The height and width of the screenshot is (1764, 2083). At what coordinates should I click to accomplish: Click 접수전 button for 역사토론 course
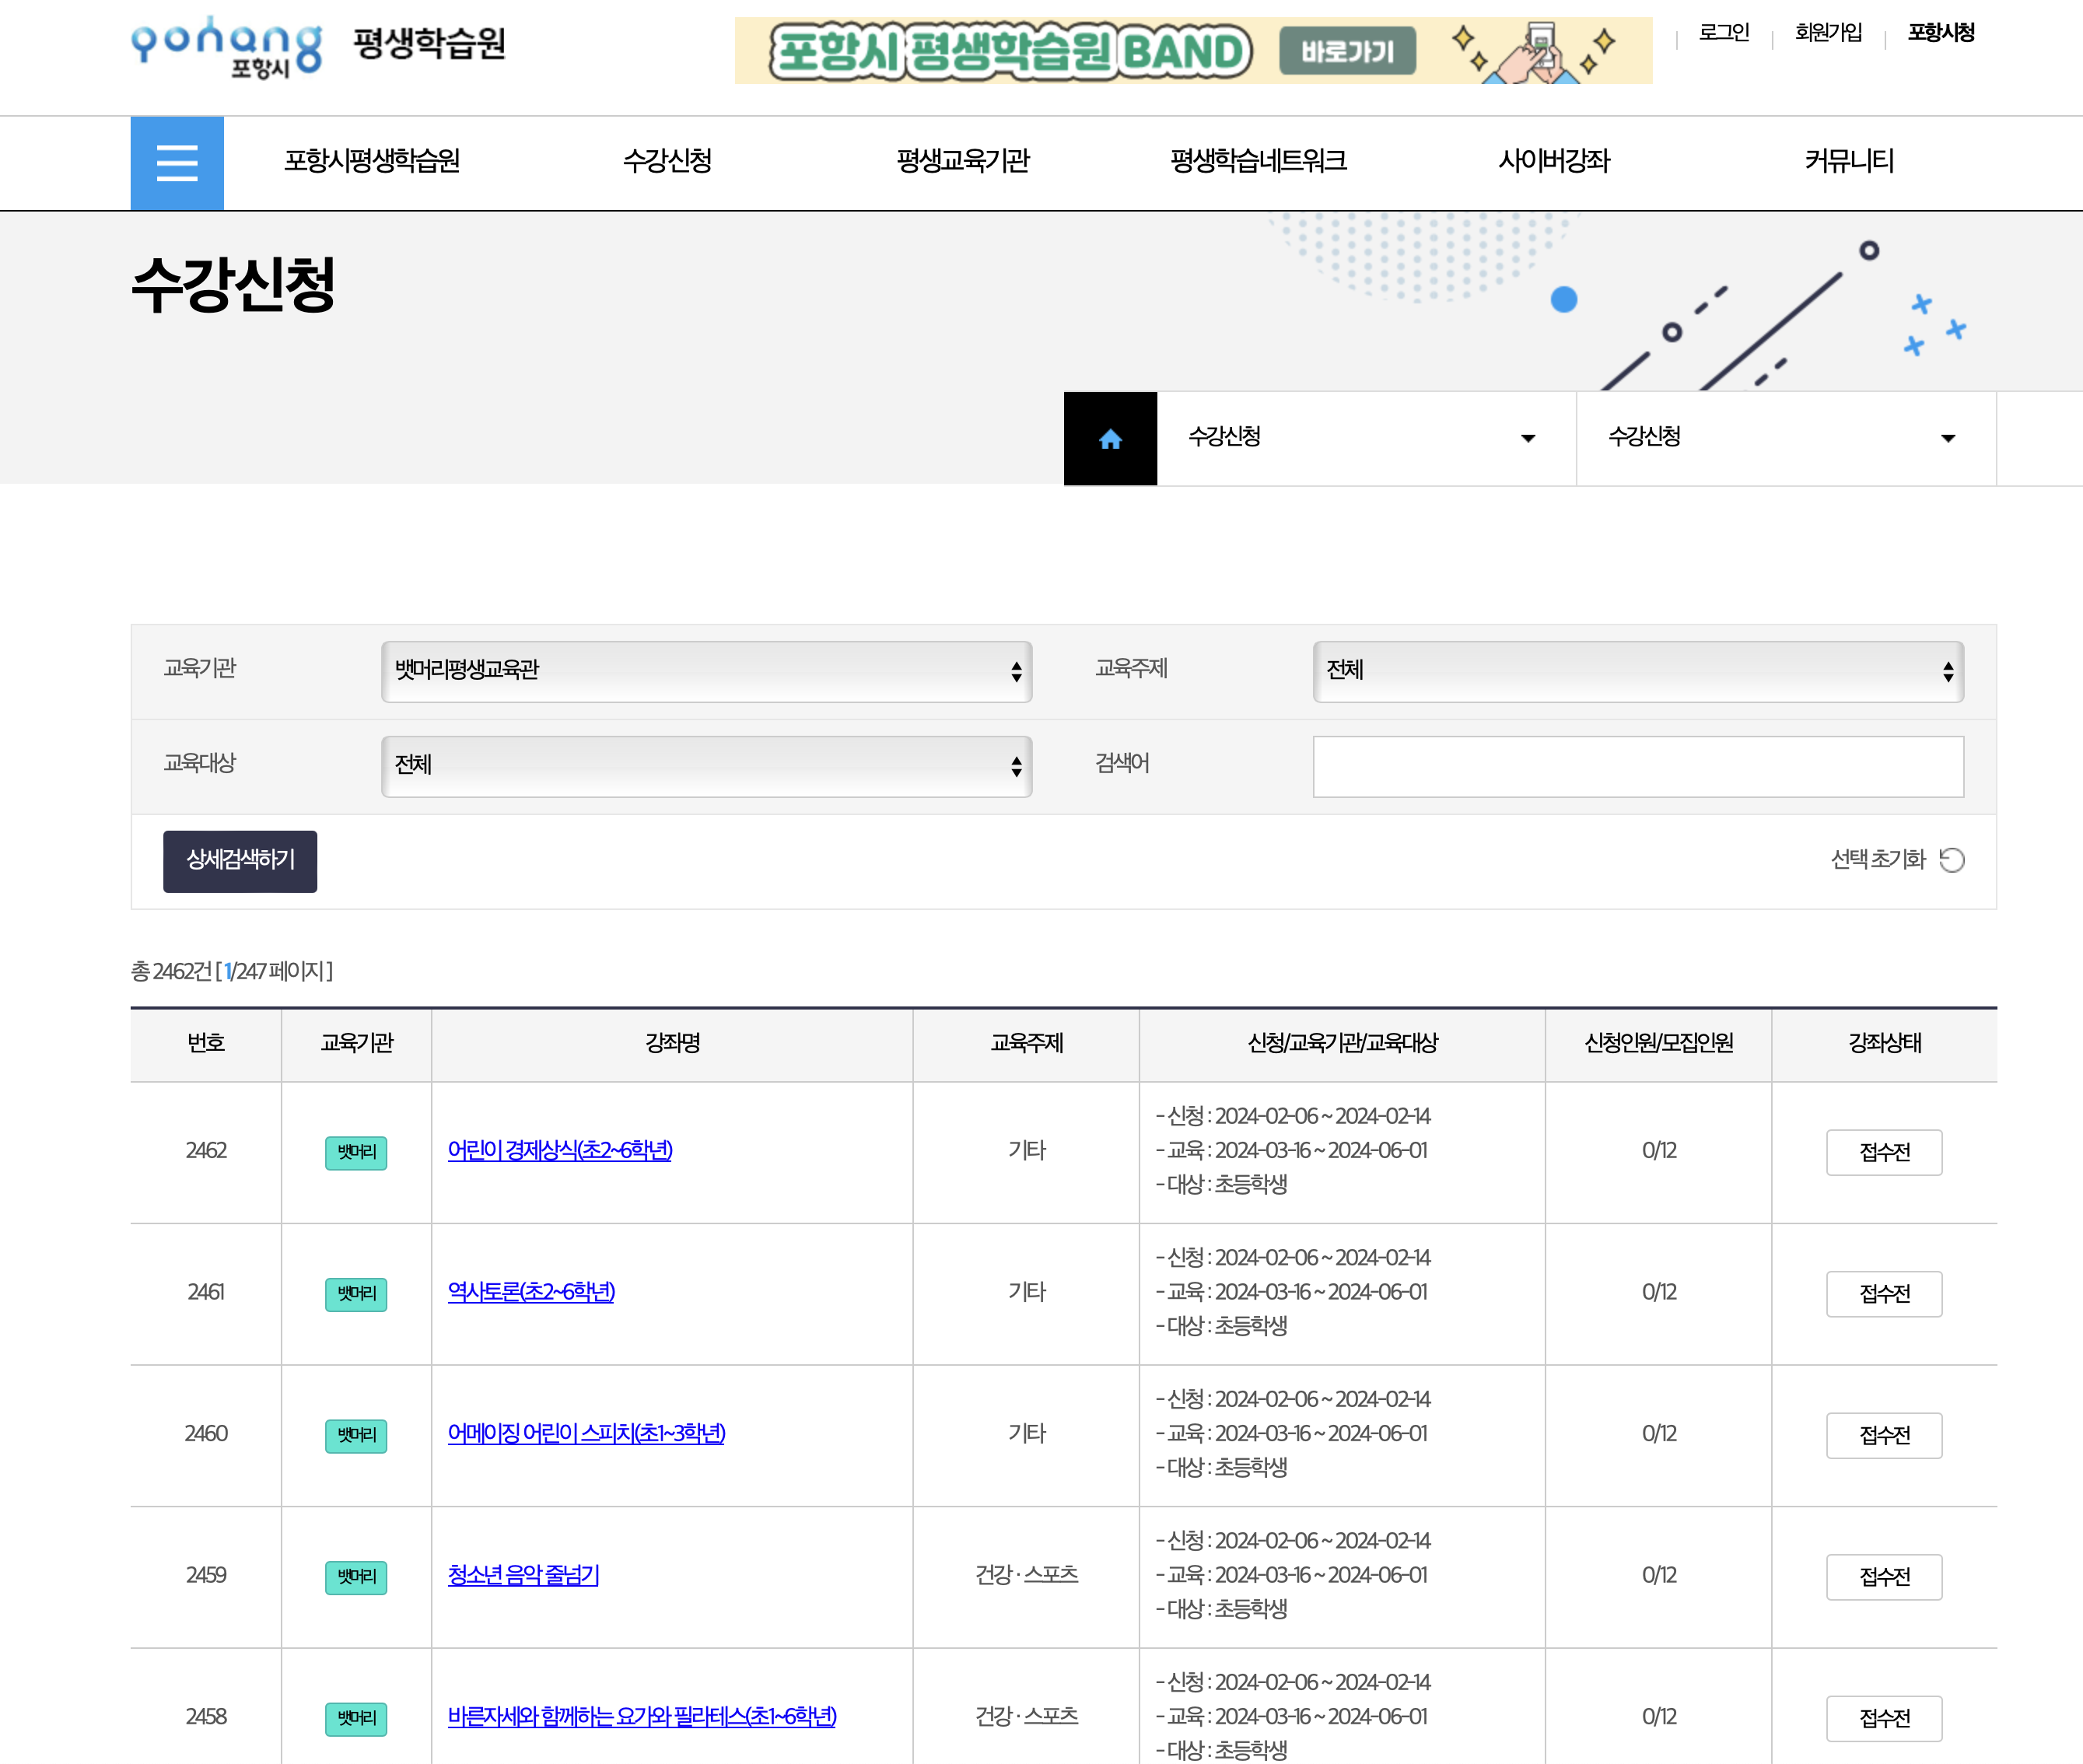(1883, 1294)
